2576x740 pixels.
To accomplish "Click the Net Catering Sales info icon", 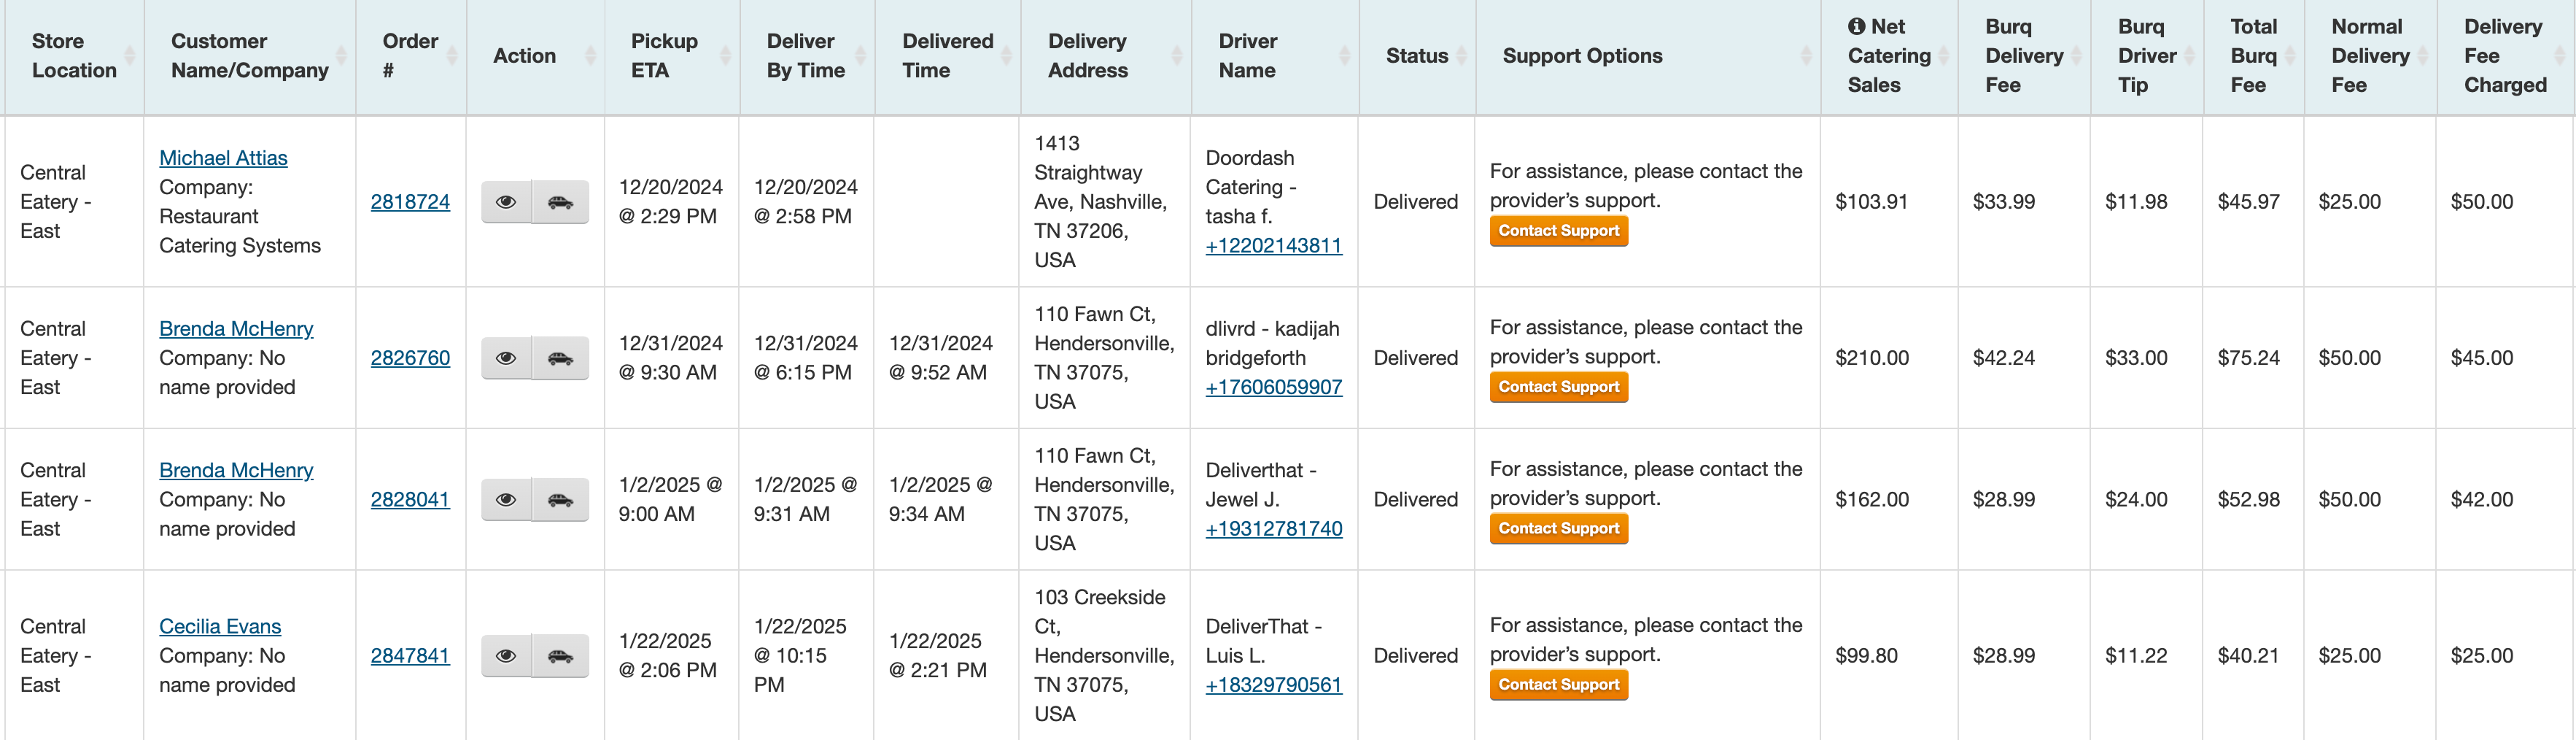I will 1856,27.
